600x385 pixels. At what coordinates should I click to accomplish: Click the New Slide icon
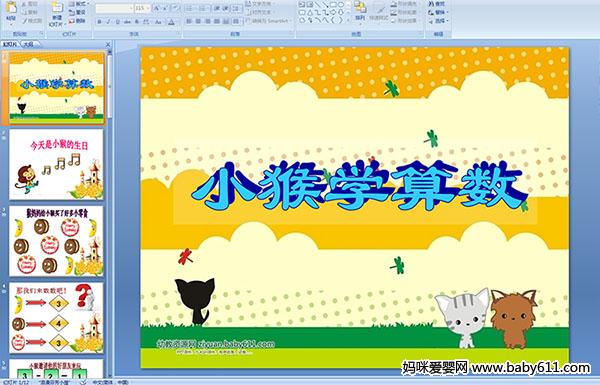(x=57, y=10)
